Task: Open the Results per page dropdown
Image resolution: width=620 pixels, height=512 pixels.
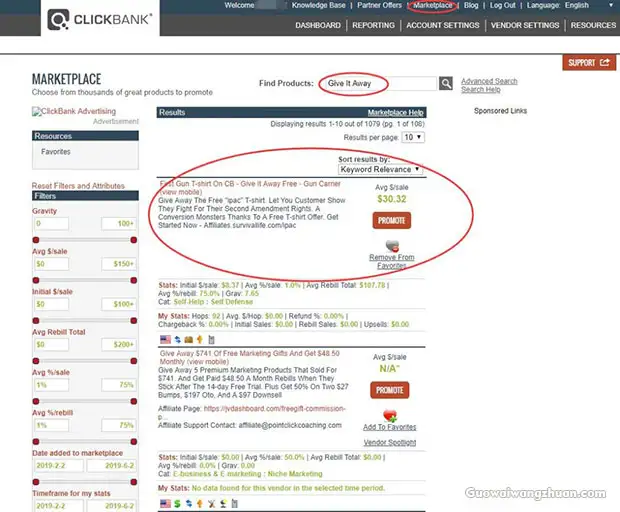Action: (x=413, y=137)
